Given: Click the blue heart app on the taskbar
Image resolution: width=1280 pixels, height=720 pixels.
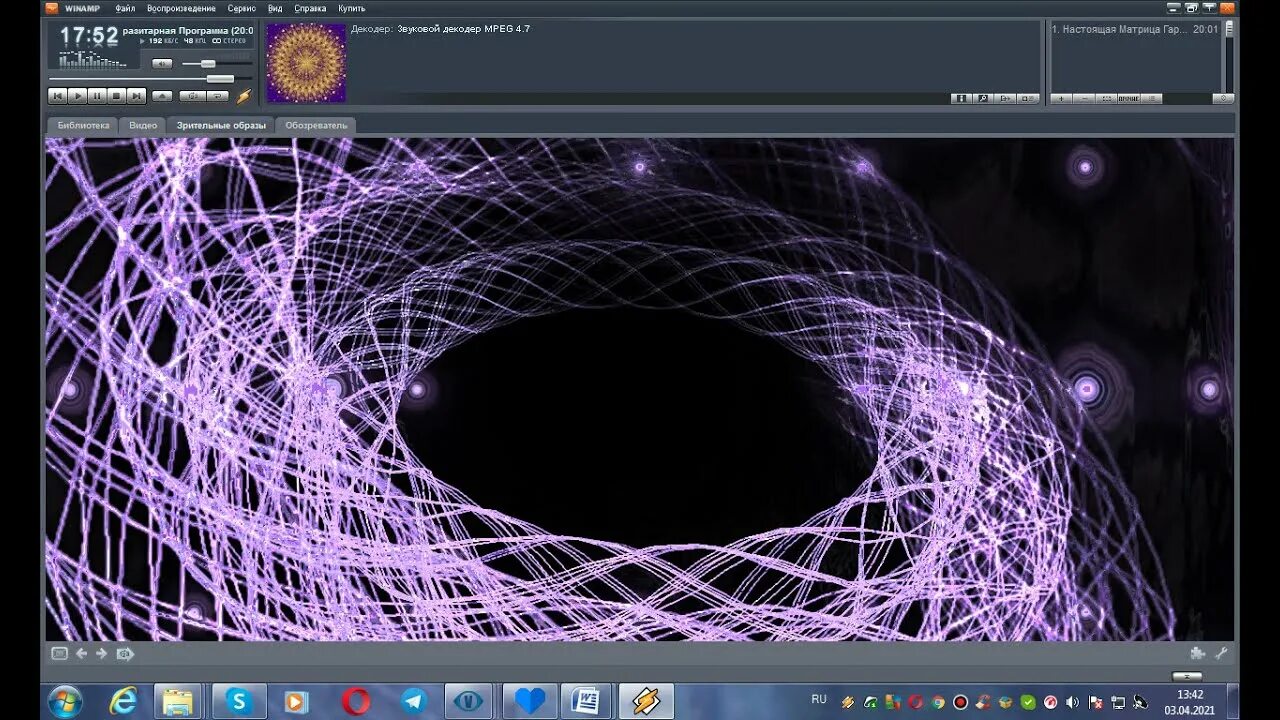Looking at the screenshot, I should pos(529,701).
